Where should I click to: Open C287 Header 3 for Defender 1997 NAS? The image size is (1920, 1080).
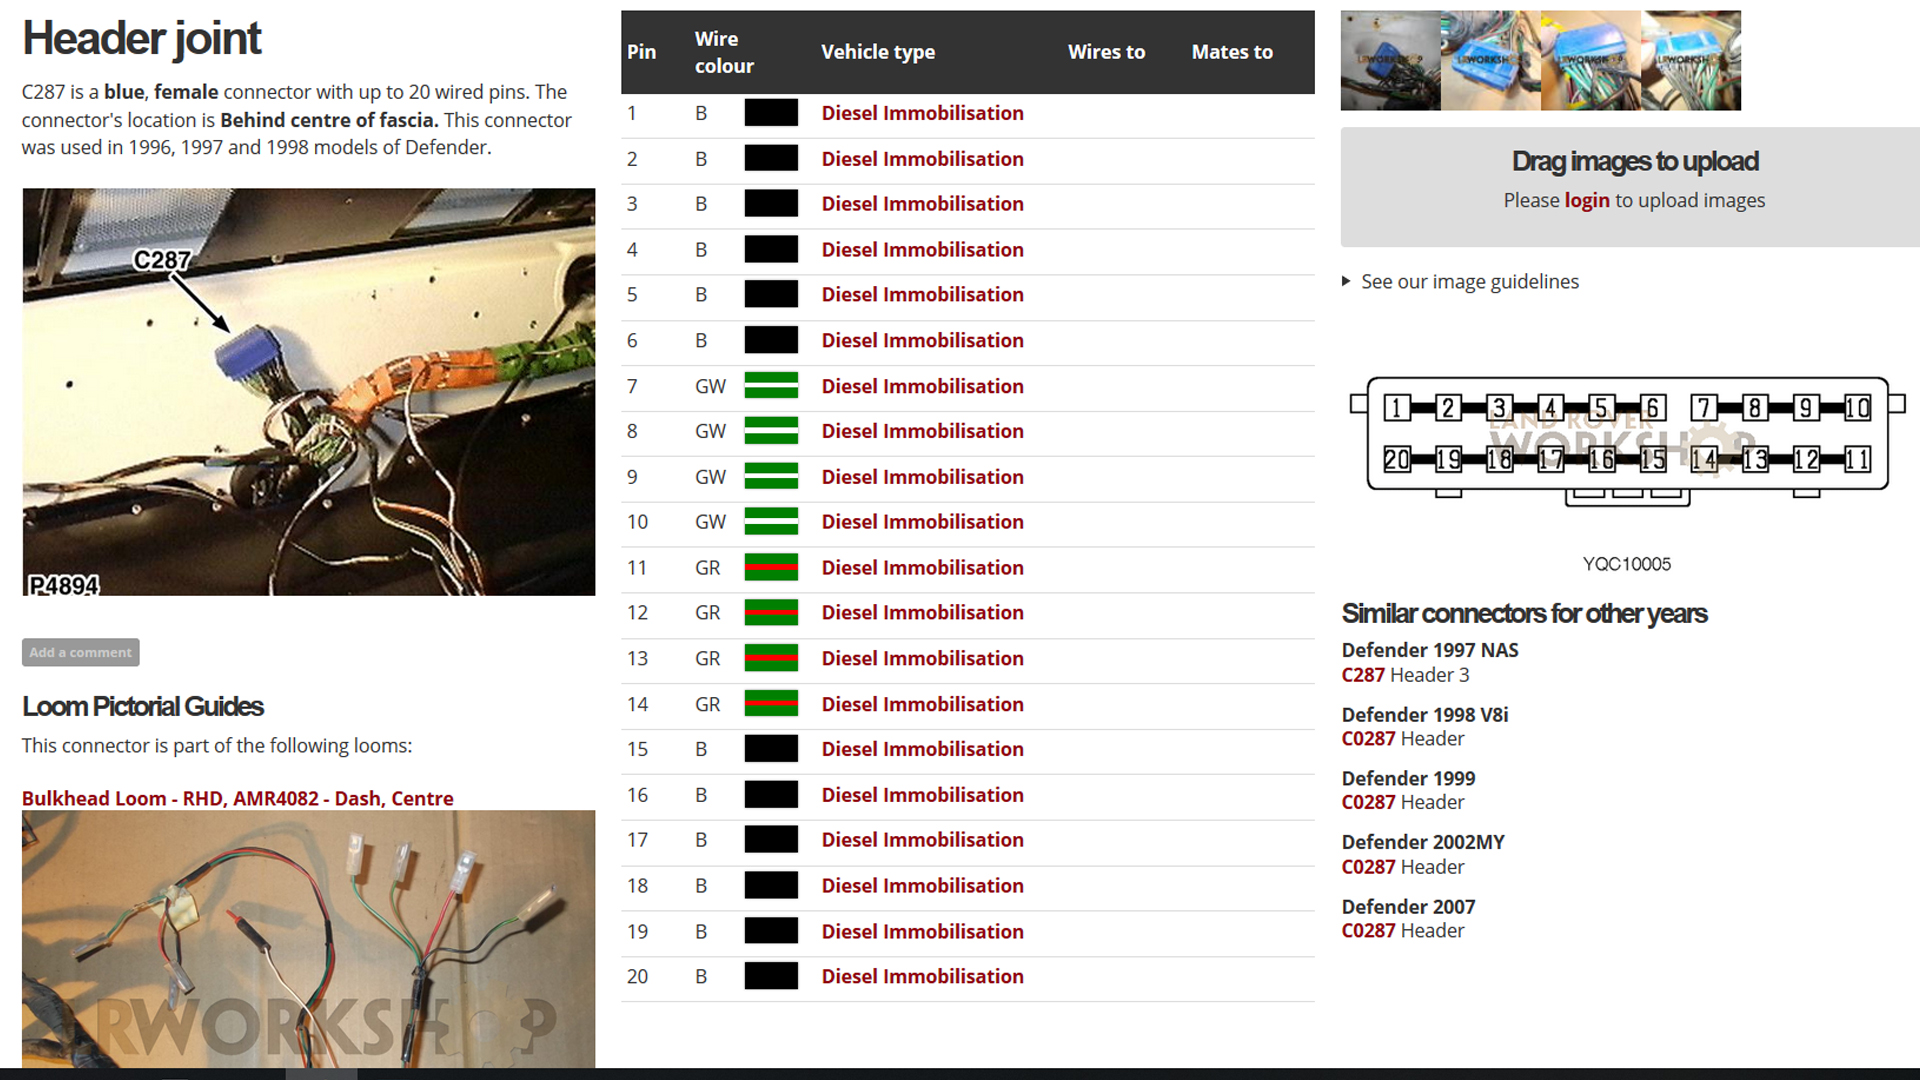tap(1362, 675)
